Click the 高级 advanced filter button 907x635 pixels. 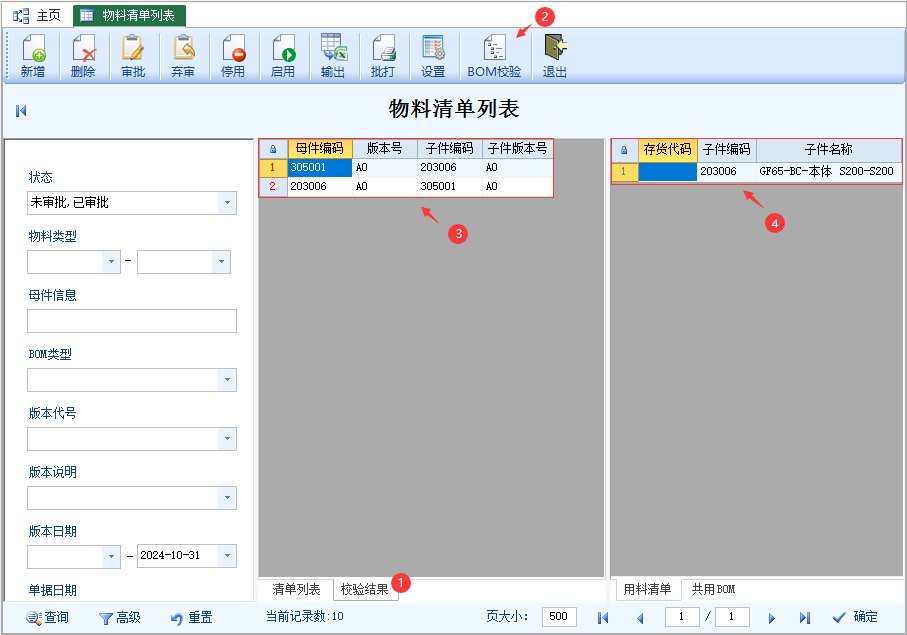pyautogui.click(x=120, y=618)
